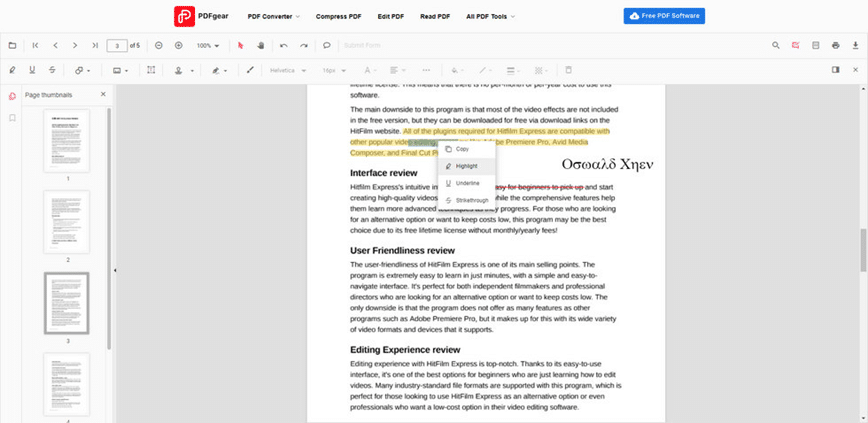
Task: Select Copy in the context menu
Action: [462, 149]
